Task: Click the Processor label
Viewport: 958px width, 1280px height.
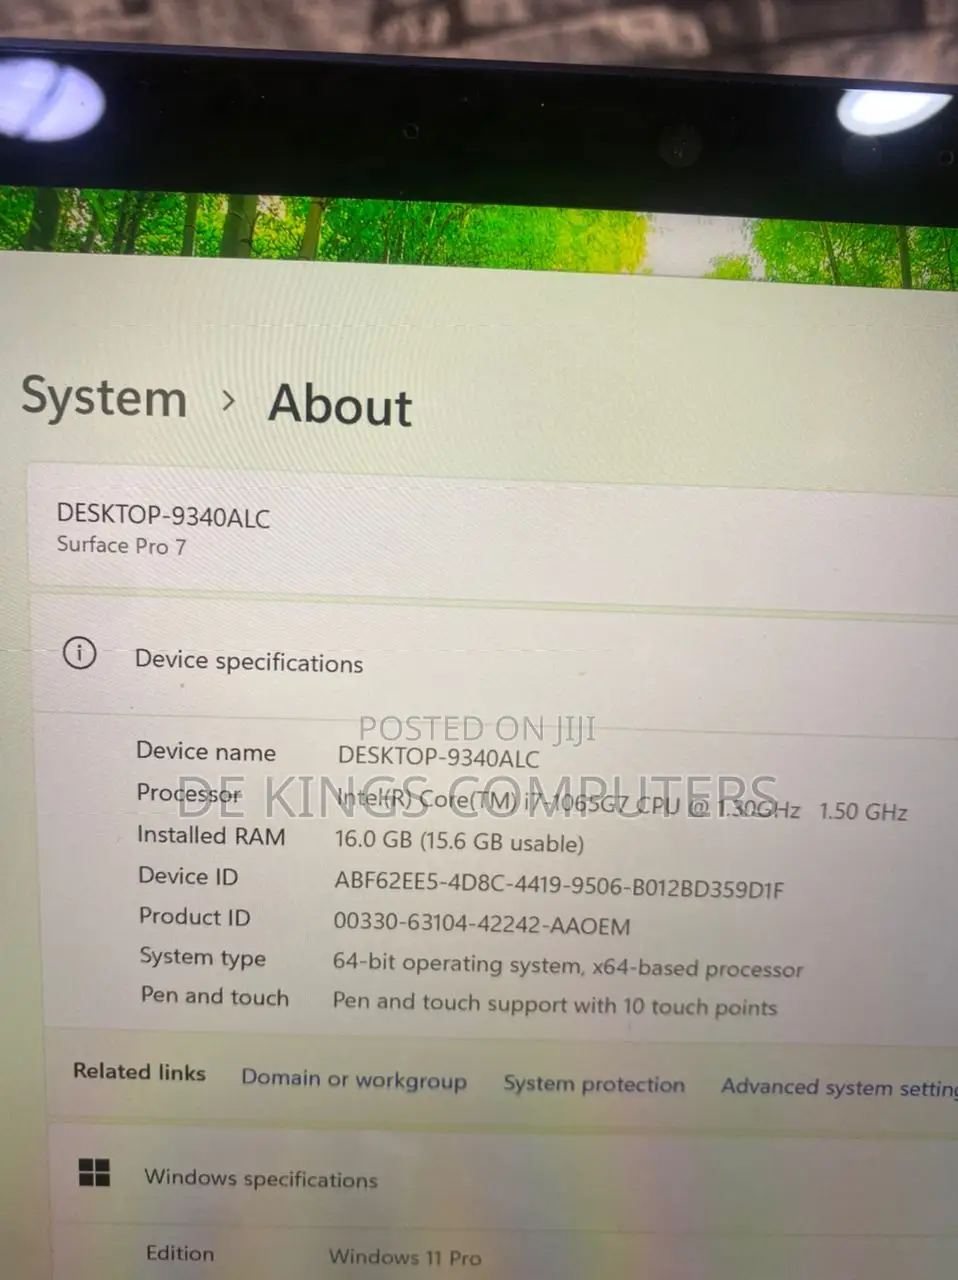Action: tap(189, 794)
